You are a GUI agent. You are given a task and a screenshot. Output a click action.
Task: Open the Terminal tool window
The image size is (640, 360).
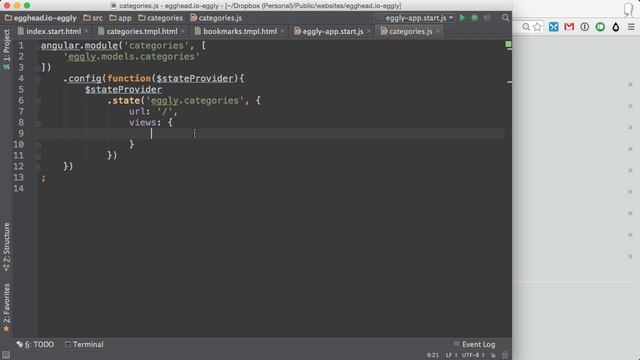(x=84, y=344)
